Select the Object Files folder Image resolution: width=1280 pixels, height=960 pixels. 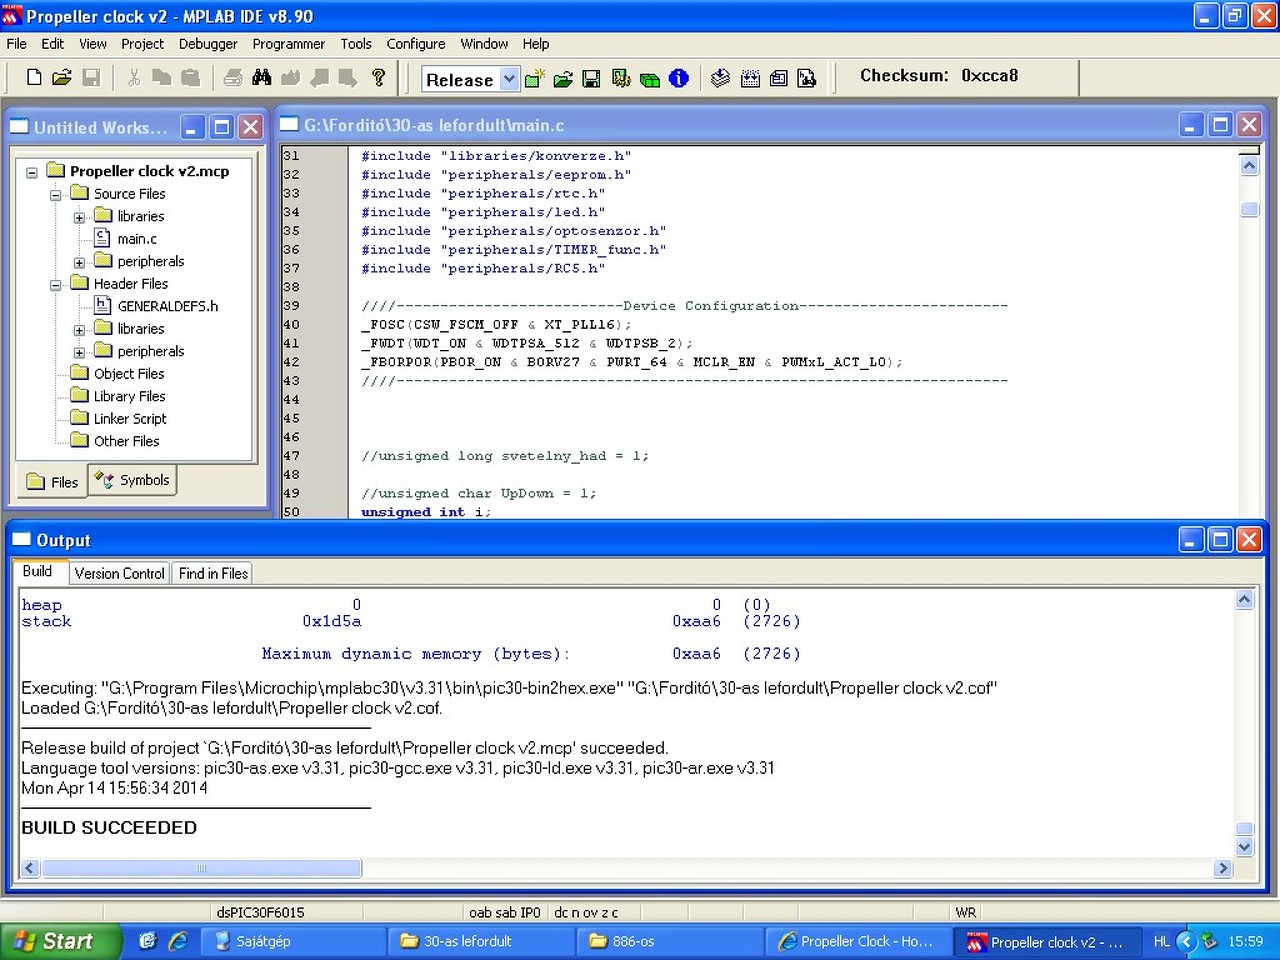pyautogui.click(x=129, y=374)
